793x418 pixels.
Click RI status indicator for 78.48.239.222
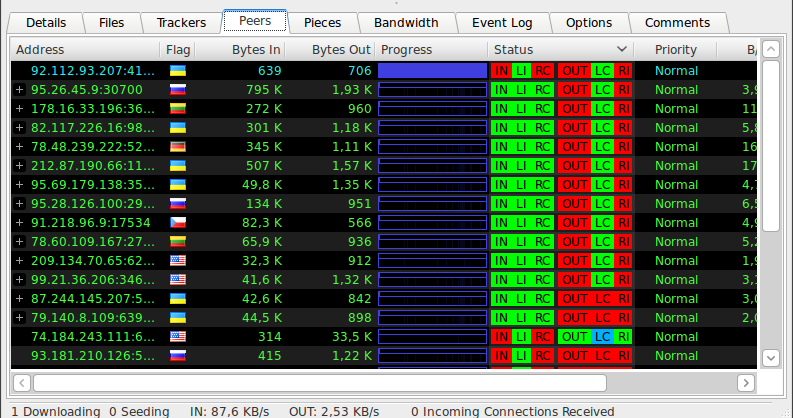click(624, 147)
